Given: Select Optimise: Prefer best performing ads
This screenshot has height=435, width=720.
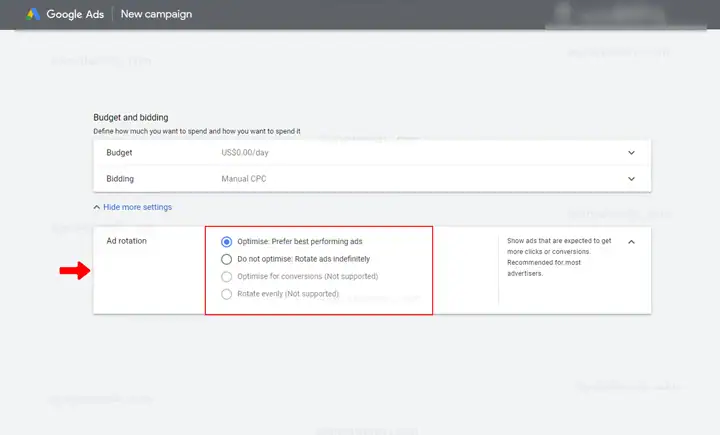Looking at the screenshot, I should pos(226,242).
